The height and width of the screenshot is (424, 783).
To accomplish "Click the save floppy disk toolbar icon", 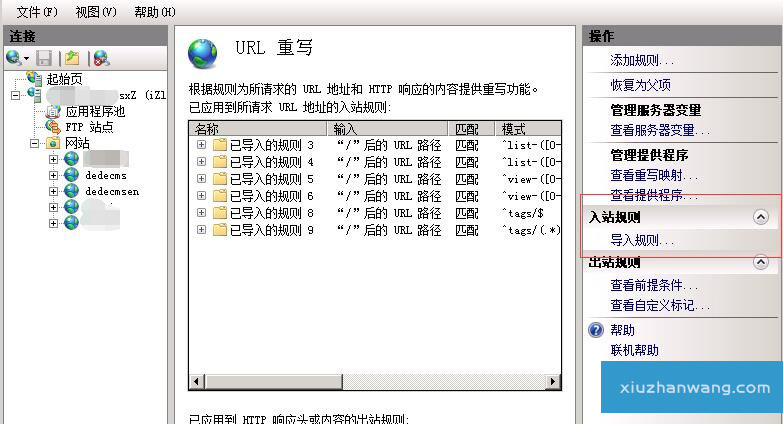I will tap(43, 58).
